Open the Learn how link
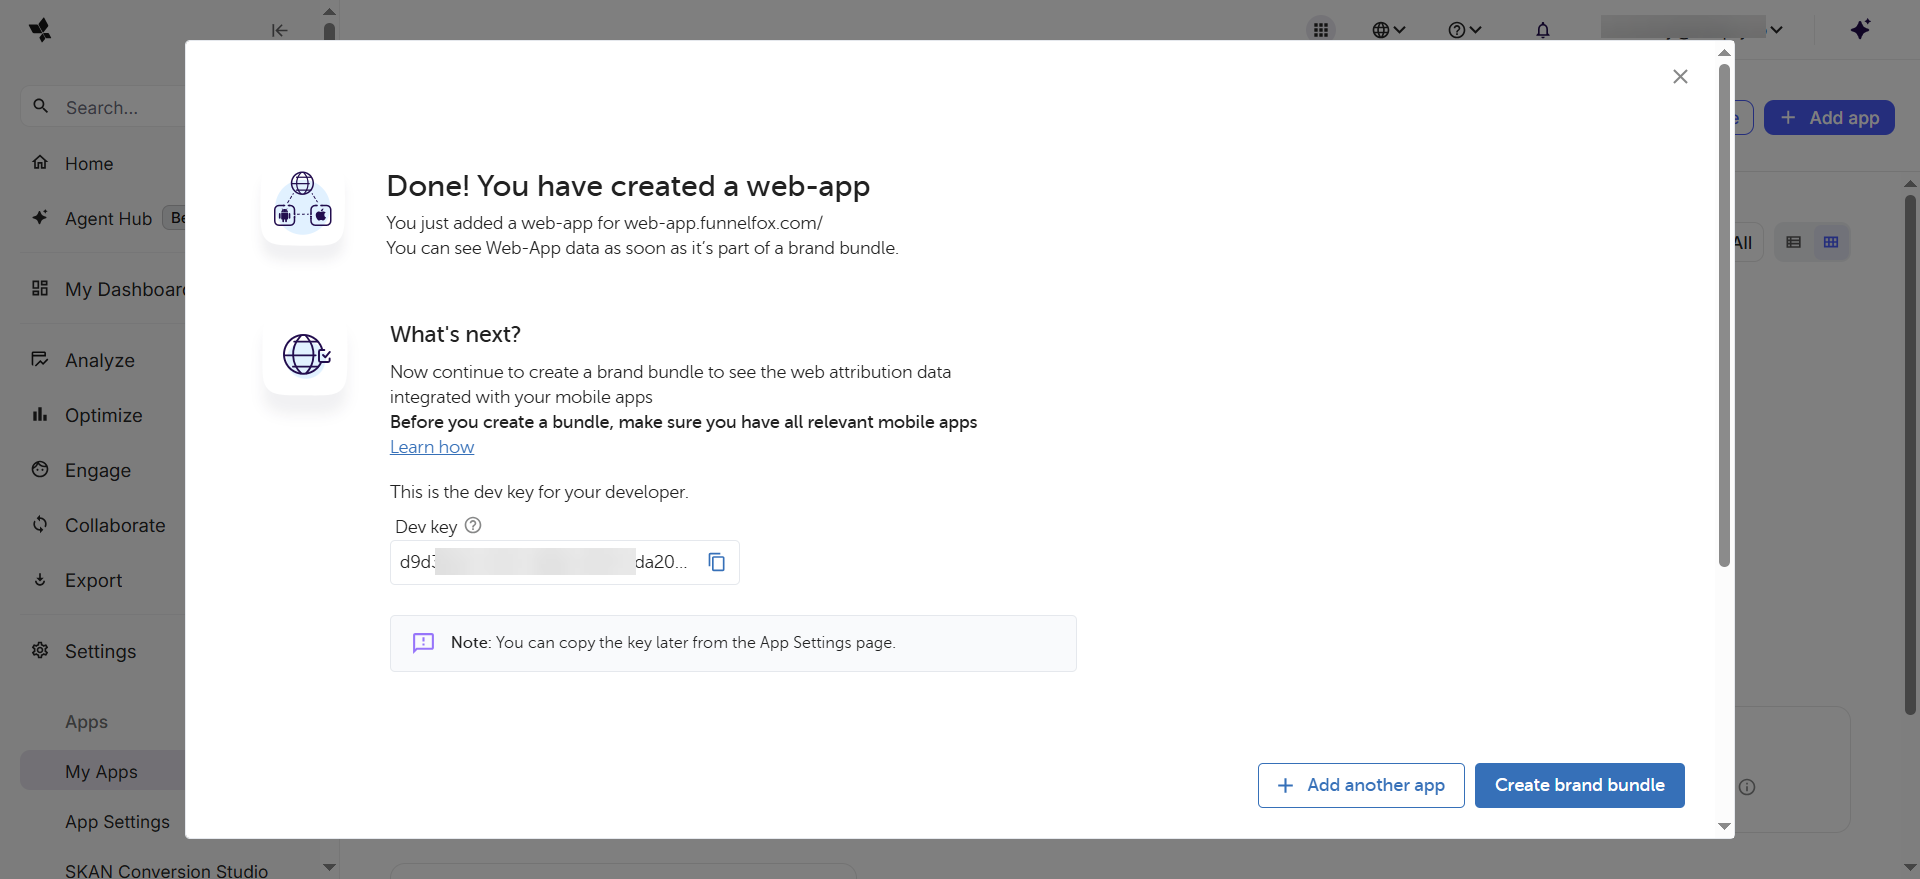 click(432, 447)
